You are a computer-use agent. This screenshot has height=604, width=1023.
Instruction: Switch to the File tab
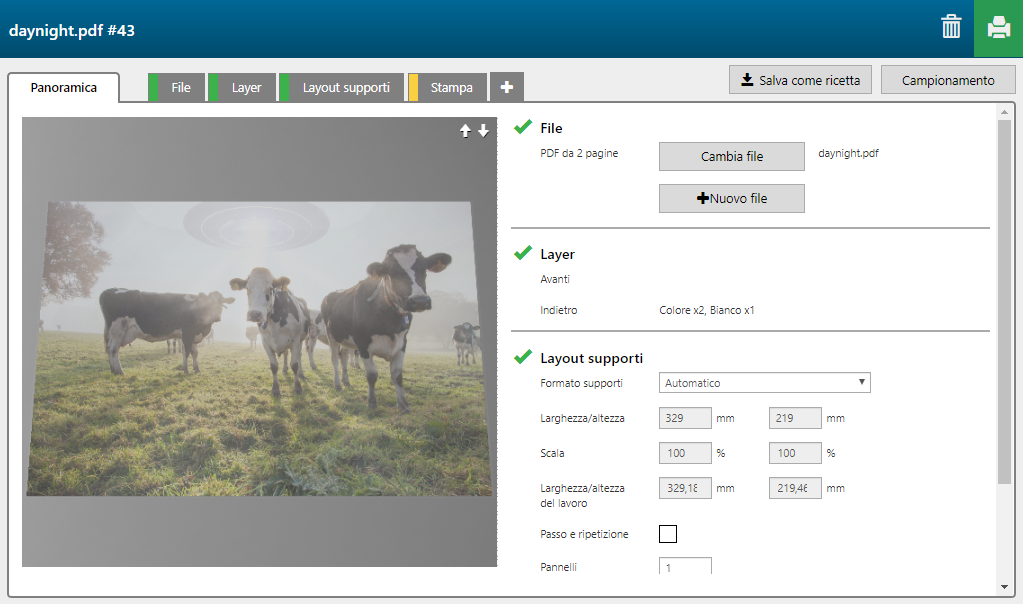click(x=180, y=88)
